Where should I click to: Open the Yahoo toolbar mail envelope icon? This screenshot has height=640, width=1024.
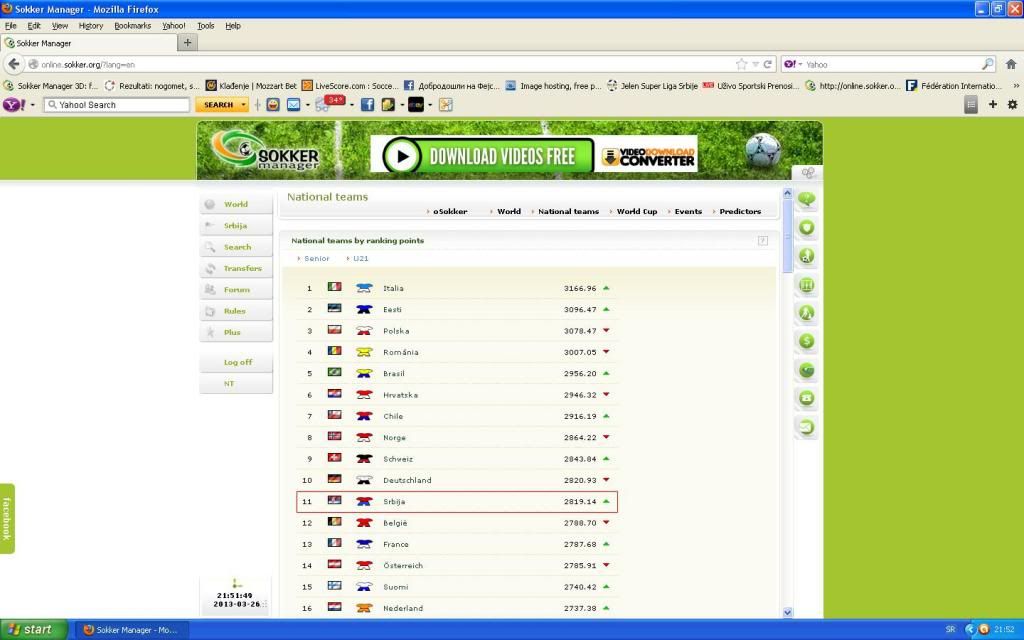coord(293,104)
